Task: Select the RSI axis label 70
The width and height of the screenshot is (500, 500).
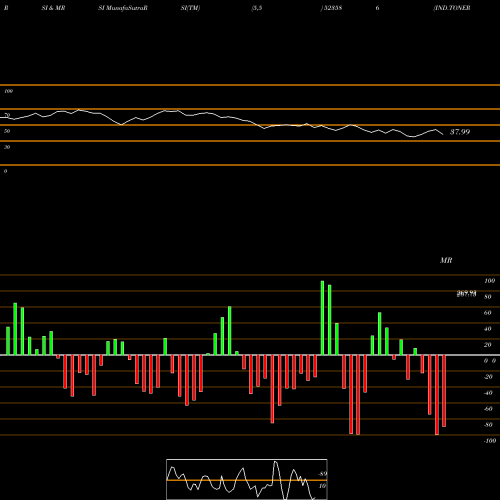Action: [7, 115]
